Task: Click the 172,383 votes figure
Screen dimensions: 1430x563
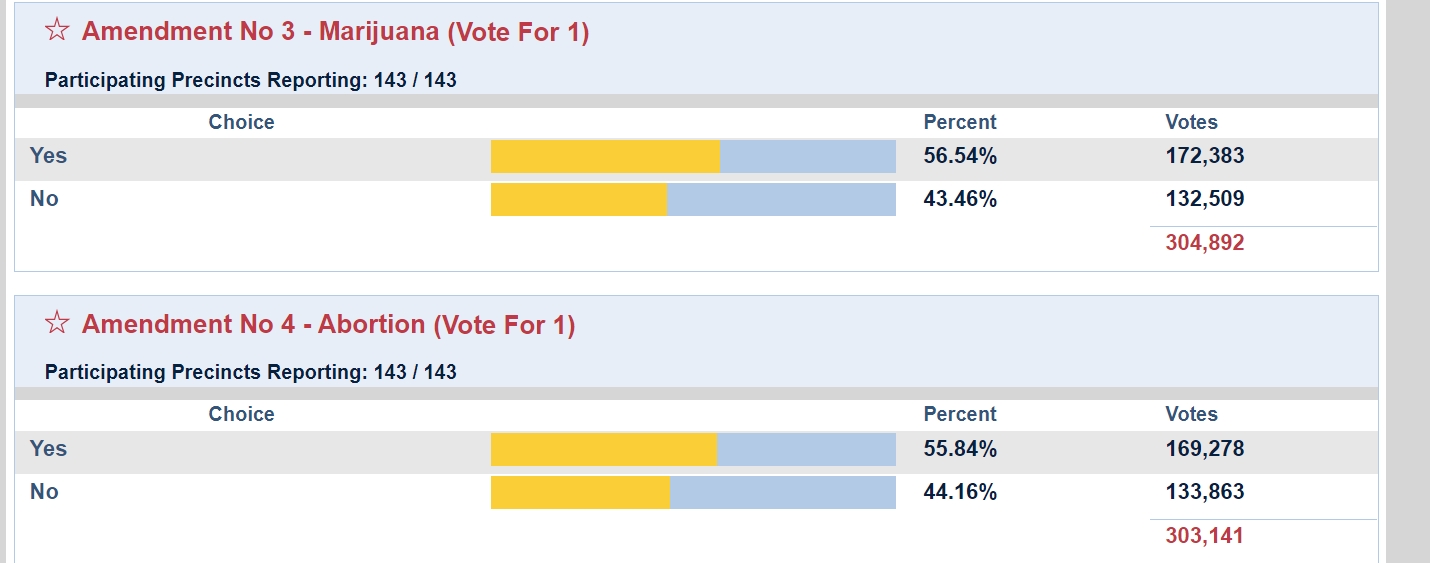Action: 1204,156
